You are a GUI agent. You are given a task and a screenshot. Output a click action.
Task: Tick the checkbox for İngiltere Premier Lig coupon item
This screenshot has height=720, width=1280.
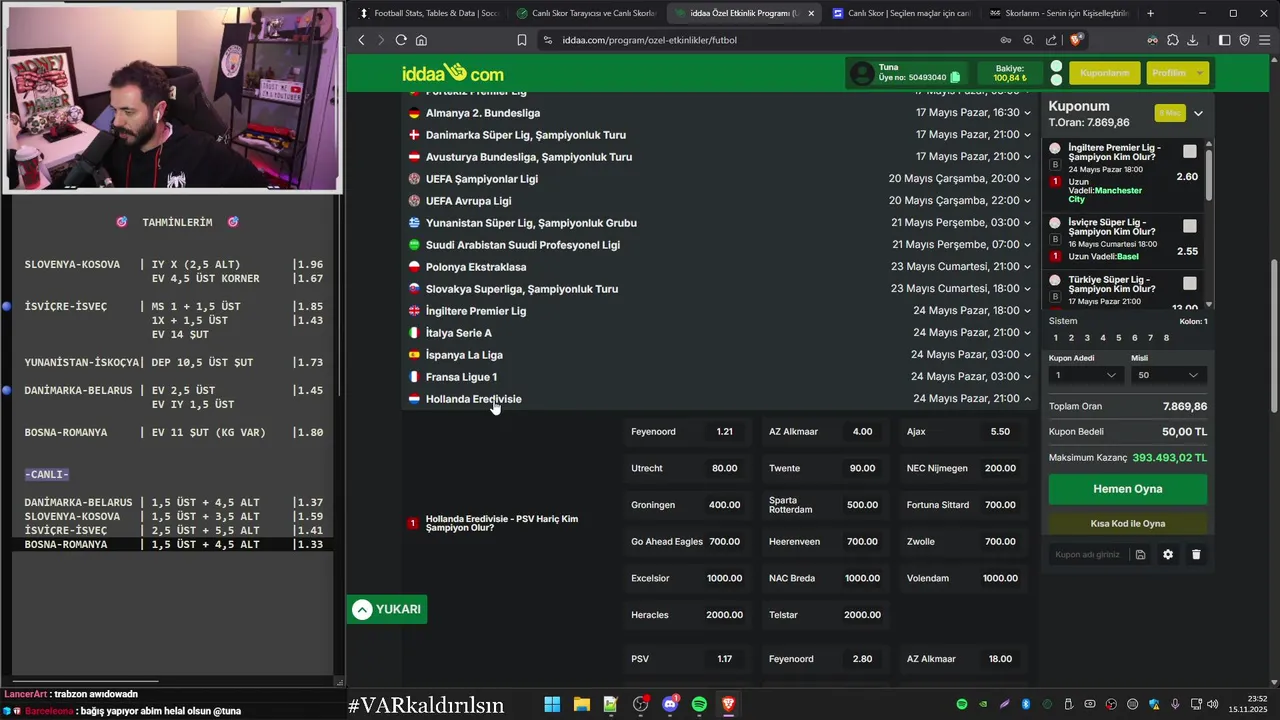tap(1189, 151)
